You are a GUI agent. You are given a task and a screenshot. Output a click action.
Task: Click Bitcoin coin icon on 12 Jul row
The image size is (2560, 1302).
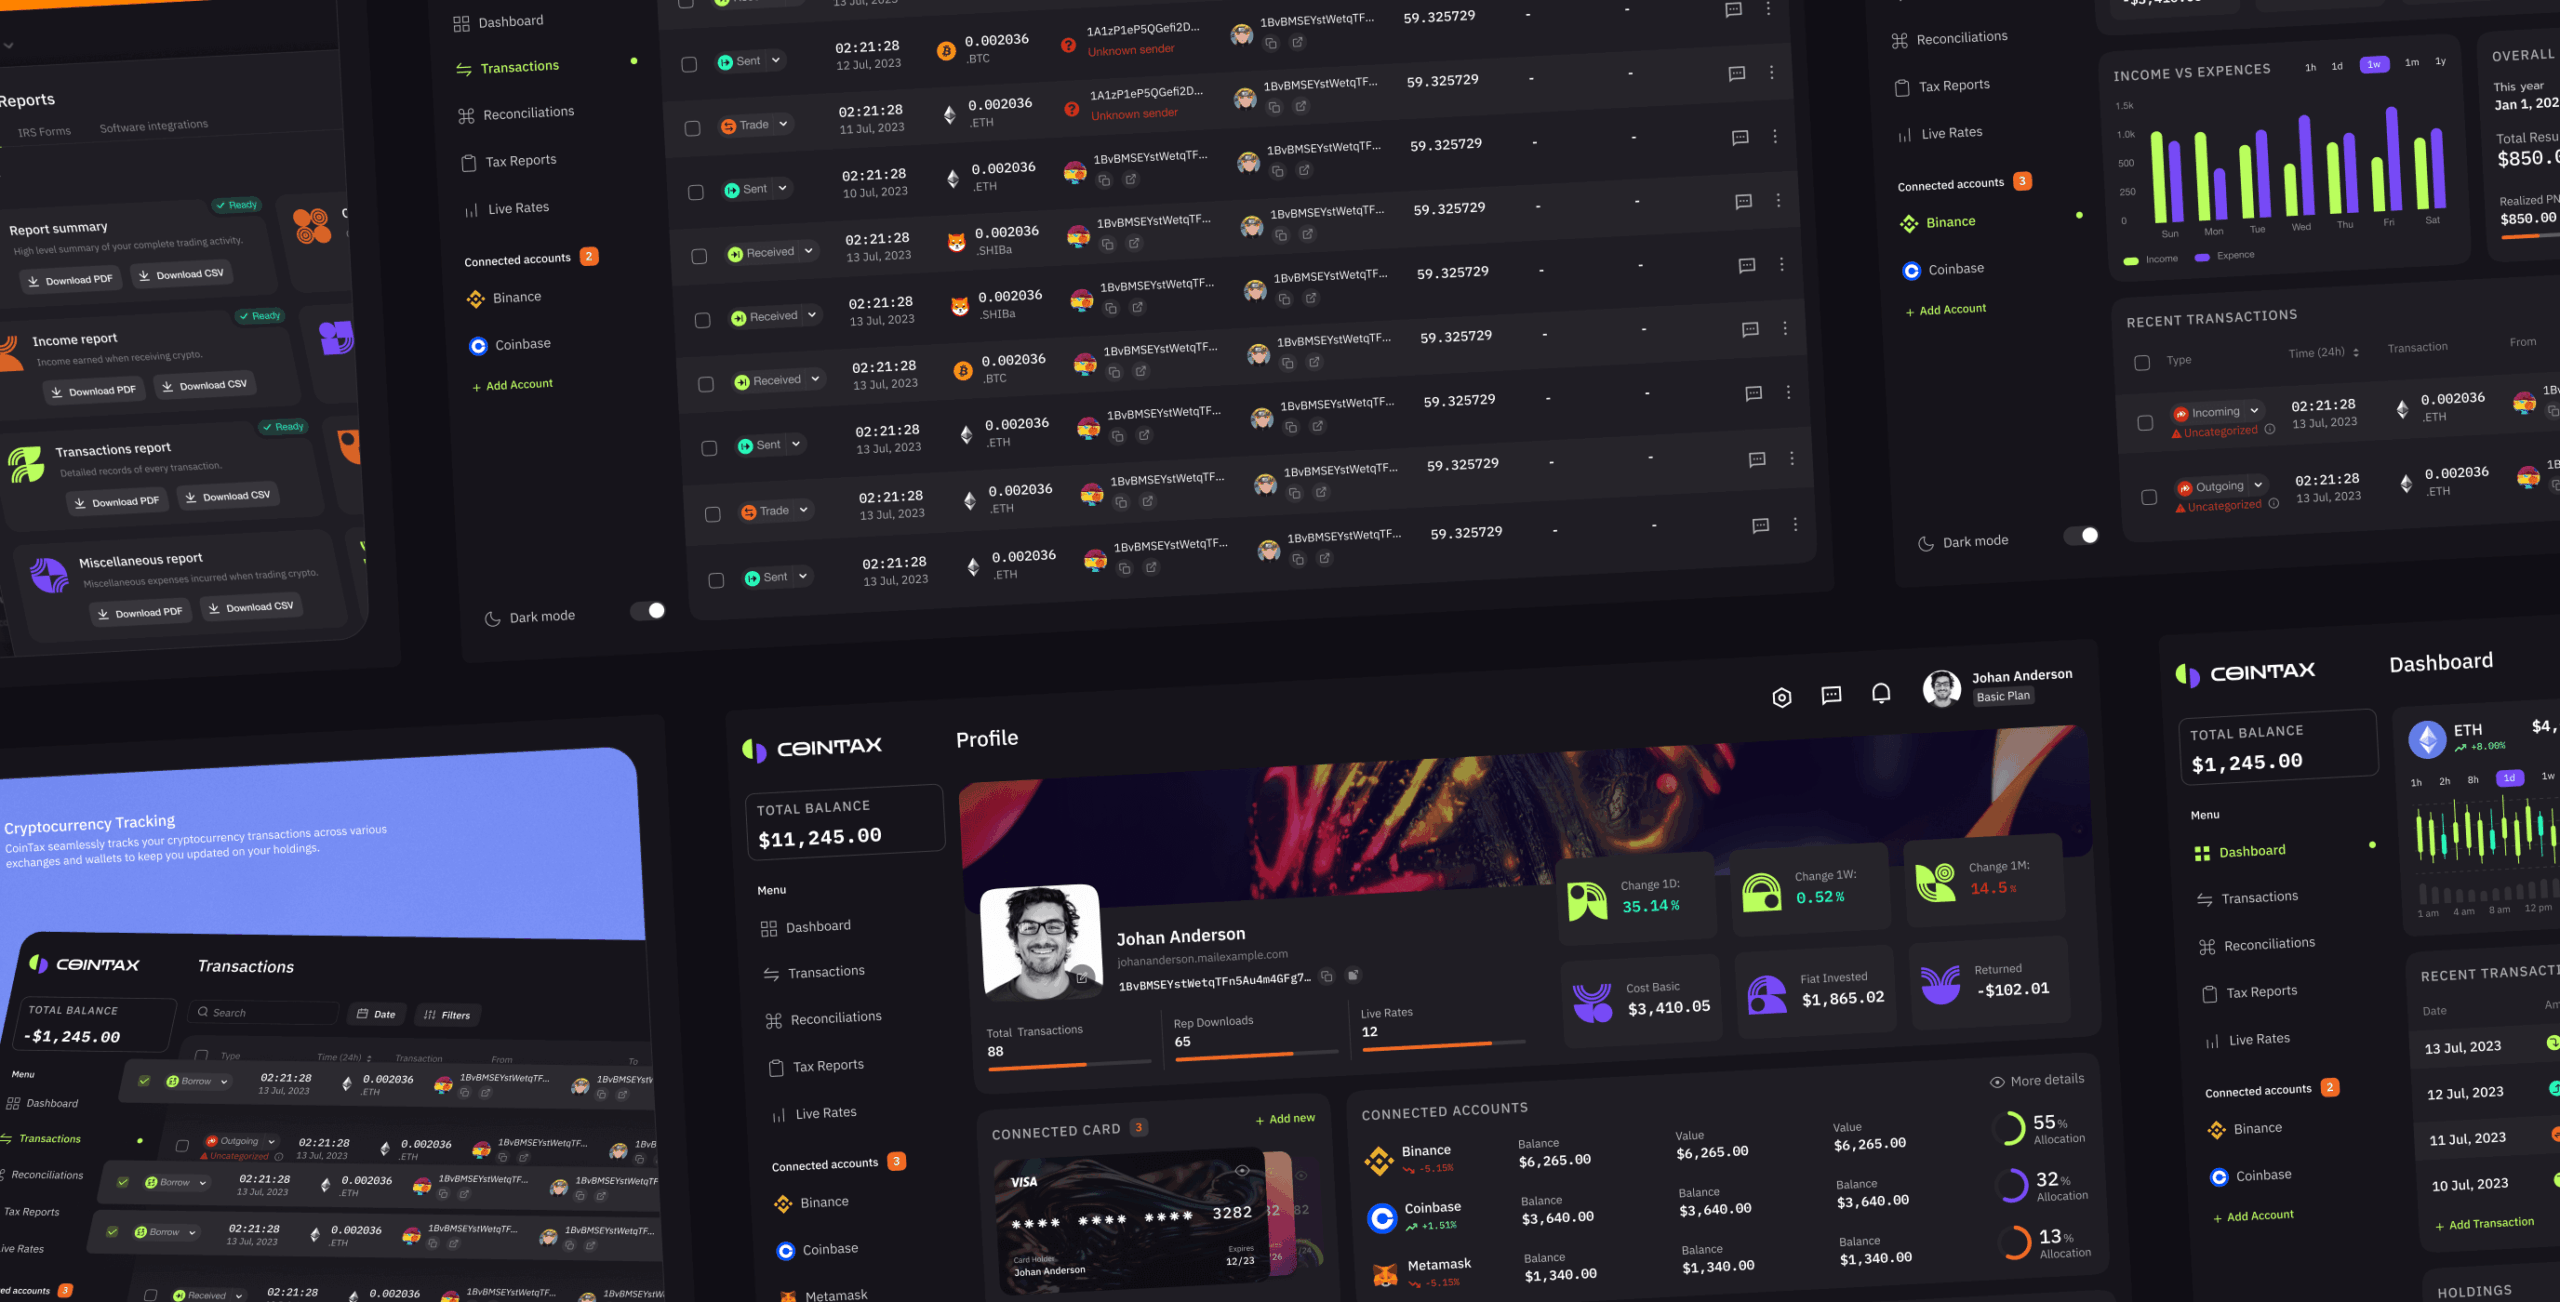(946, 51)
